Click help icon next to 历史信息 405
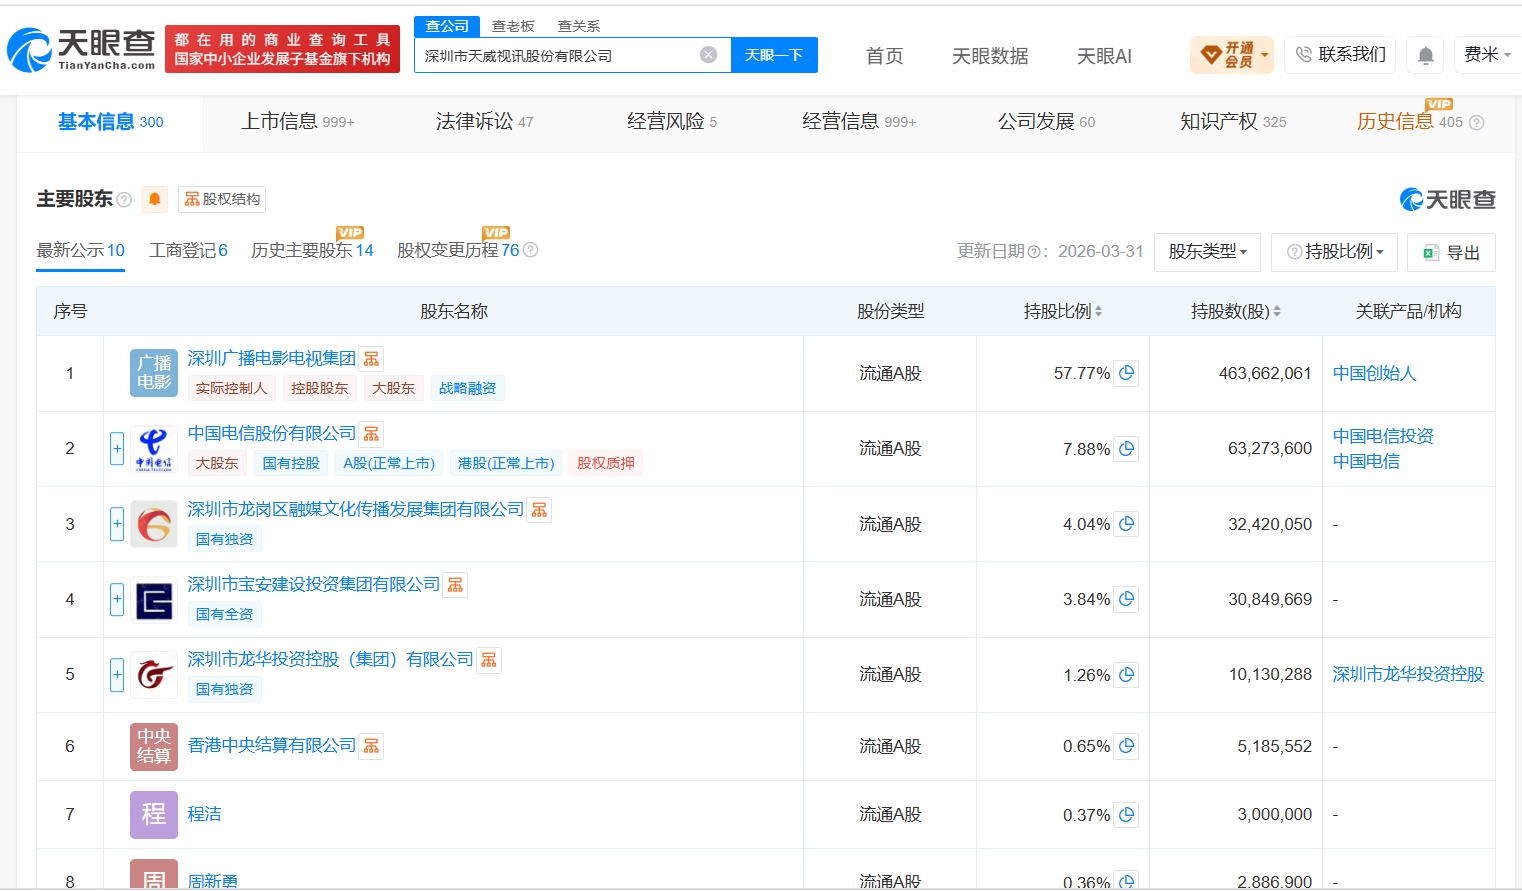The height and width of the screenshot is (891, 1522). point(1476,123)
